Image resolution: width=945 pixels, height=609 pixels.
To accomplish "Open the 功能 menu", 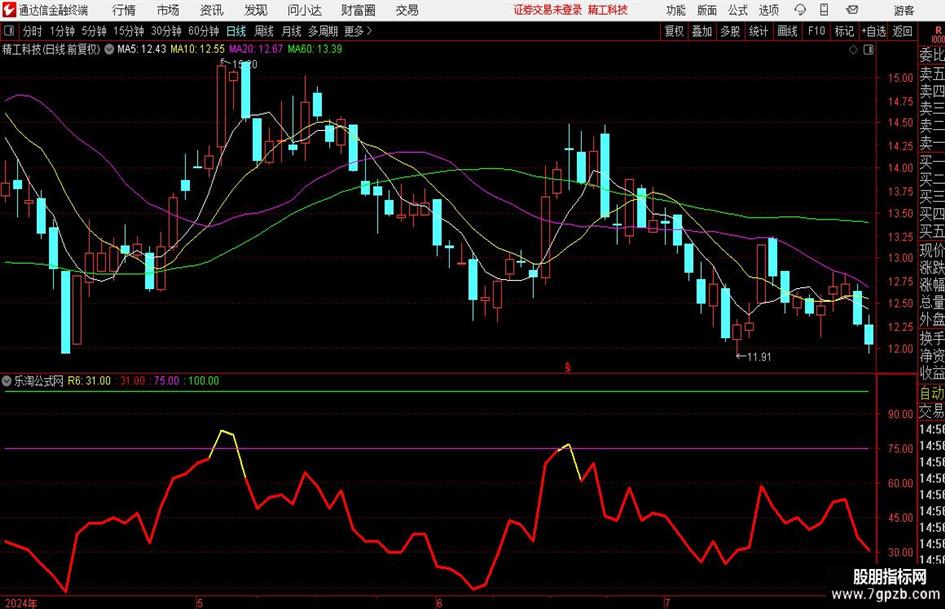I will [x=676, y=10].
